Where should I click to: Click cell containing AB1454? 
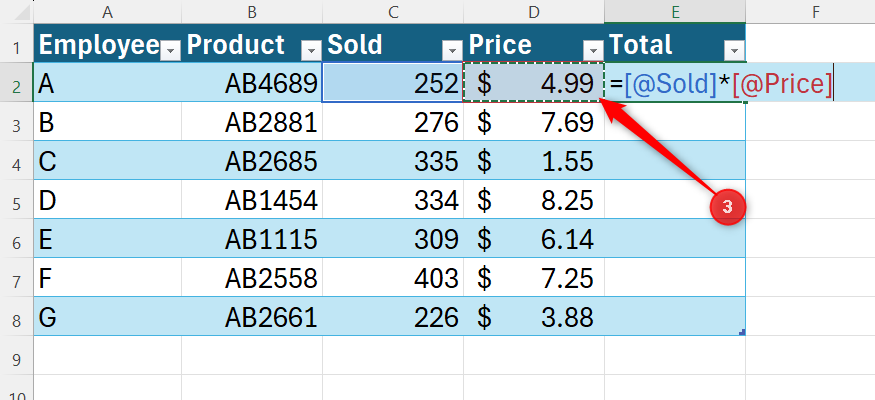point(252,199)
